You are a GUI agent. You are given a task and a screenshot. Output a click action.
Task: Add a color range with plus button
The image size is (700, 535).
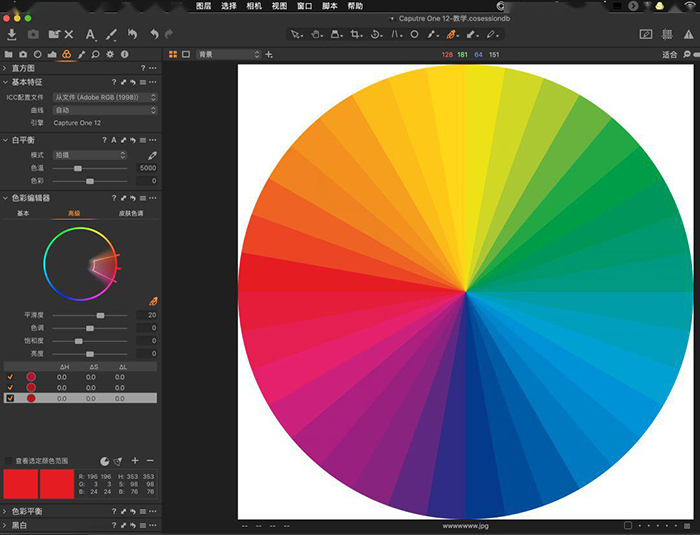tap(135, 460)
